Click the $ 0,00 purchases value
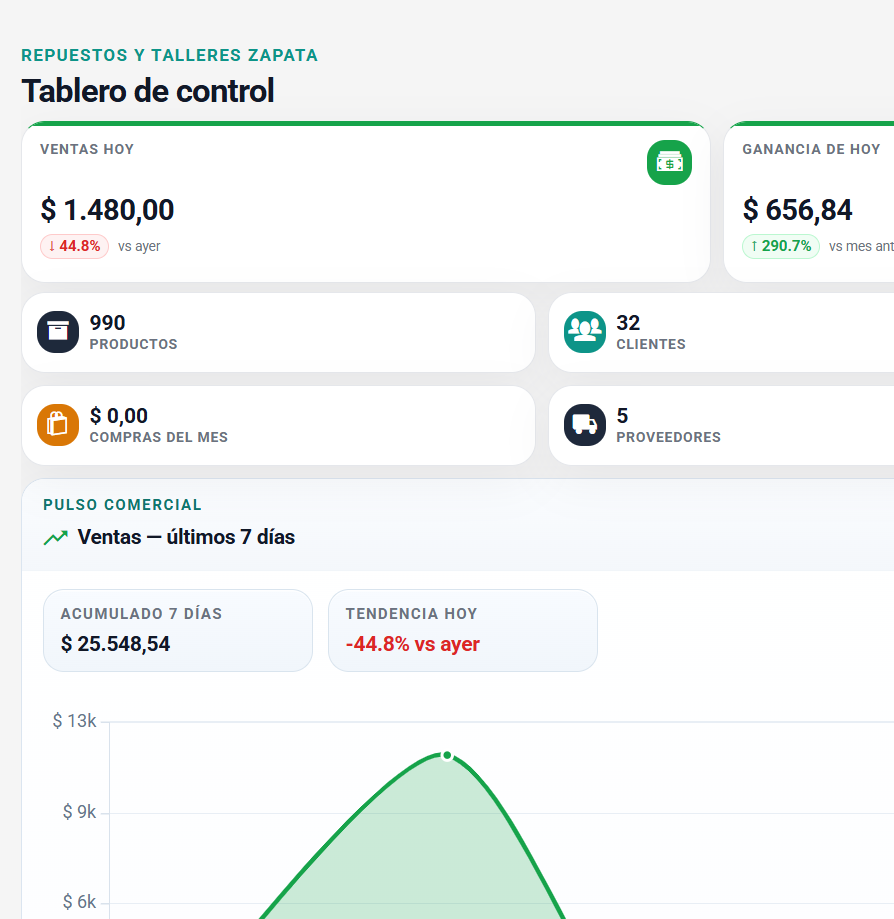The width and height of the screenshot is (894, 919). tap(118, 416)
